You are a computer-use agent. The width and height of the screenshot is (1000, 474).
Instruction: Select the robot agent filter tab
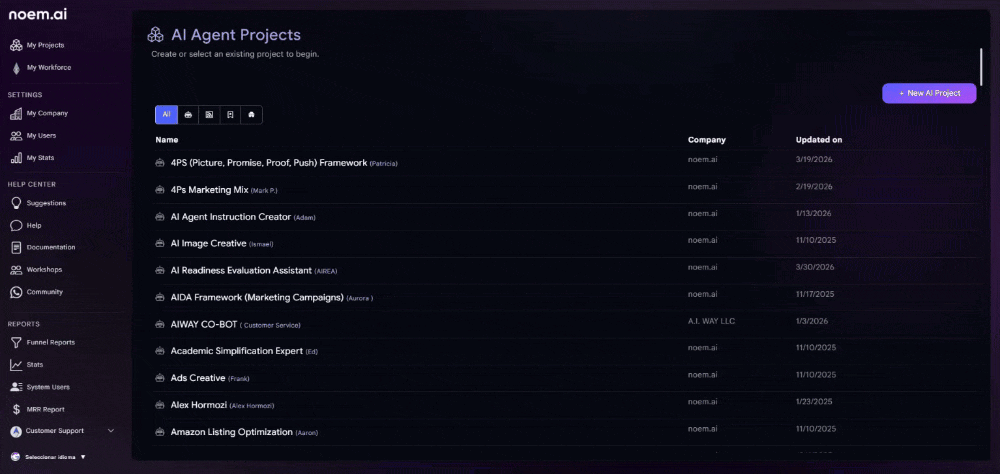pos(188,115)
